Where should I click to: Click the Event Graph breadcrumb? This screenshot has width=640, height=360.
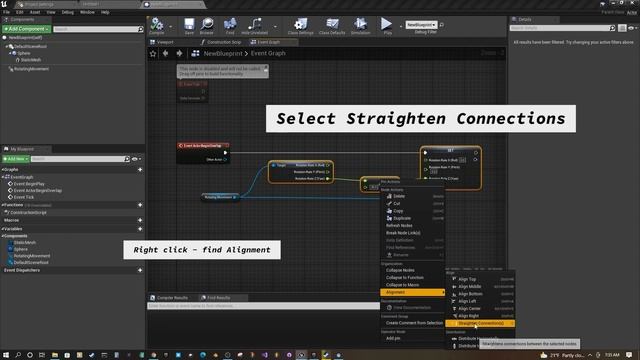pos(268,53)
